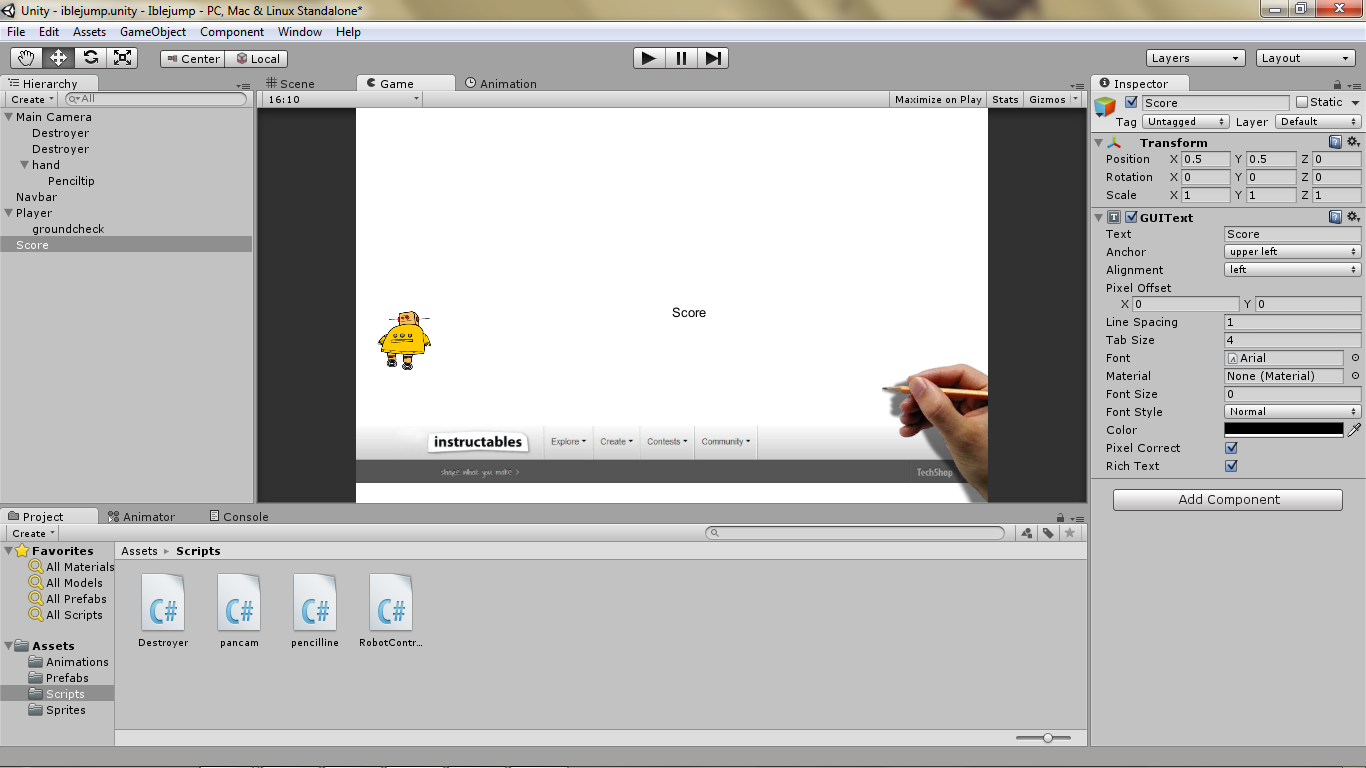
Task: Start Play mode with the Play button
Action: pyautogui.click(x=649, y=58)
